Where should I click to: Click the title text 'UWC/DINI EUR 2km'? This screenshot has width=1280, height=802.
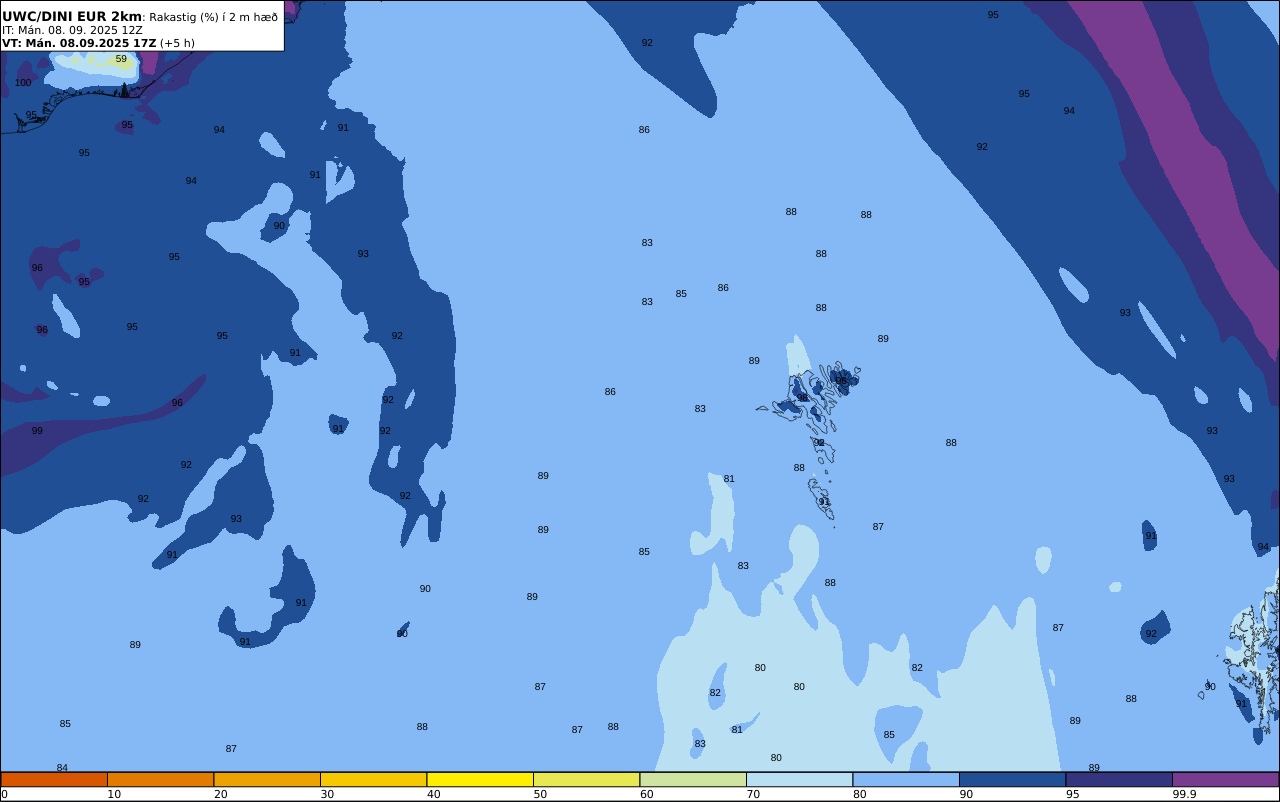pos(72,17)
